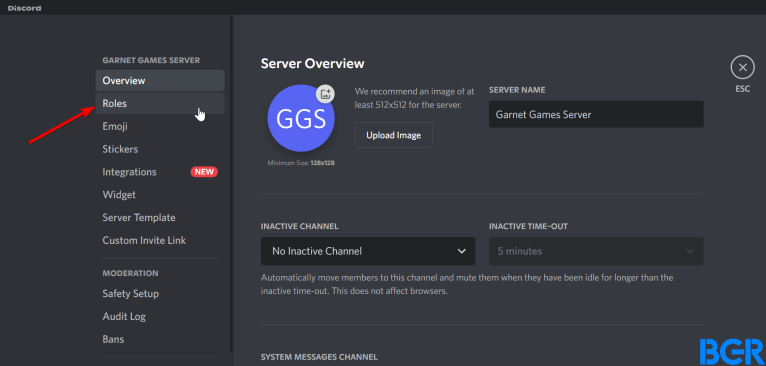Open Custom Invite Link settings
The image size is (766, 366).
(160, 240)
